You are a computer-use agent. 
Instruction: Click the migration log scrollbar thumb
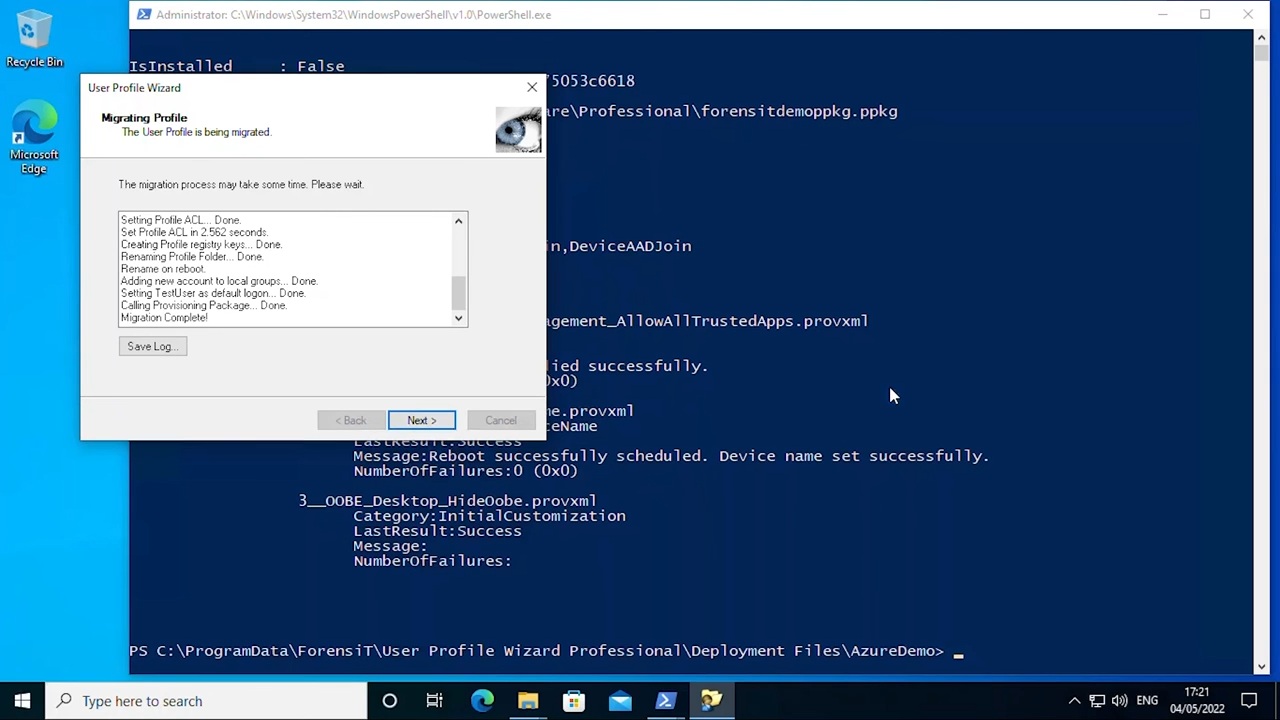point(459,292)
